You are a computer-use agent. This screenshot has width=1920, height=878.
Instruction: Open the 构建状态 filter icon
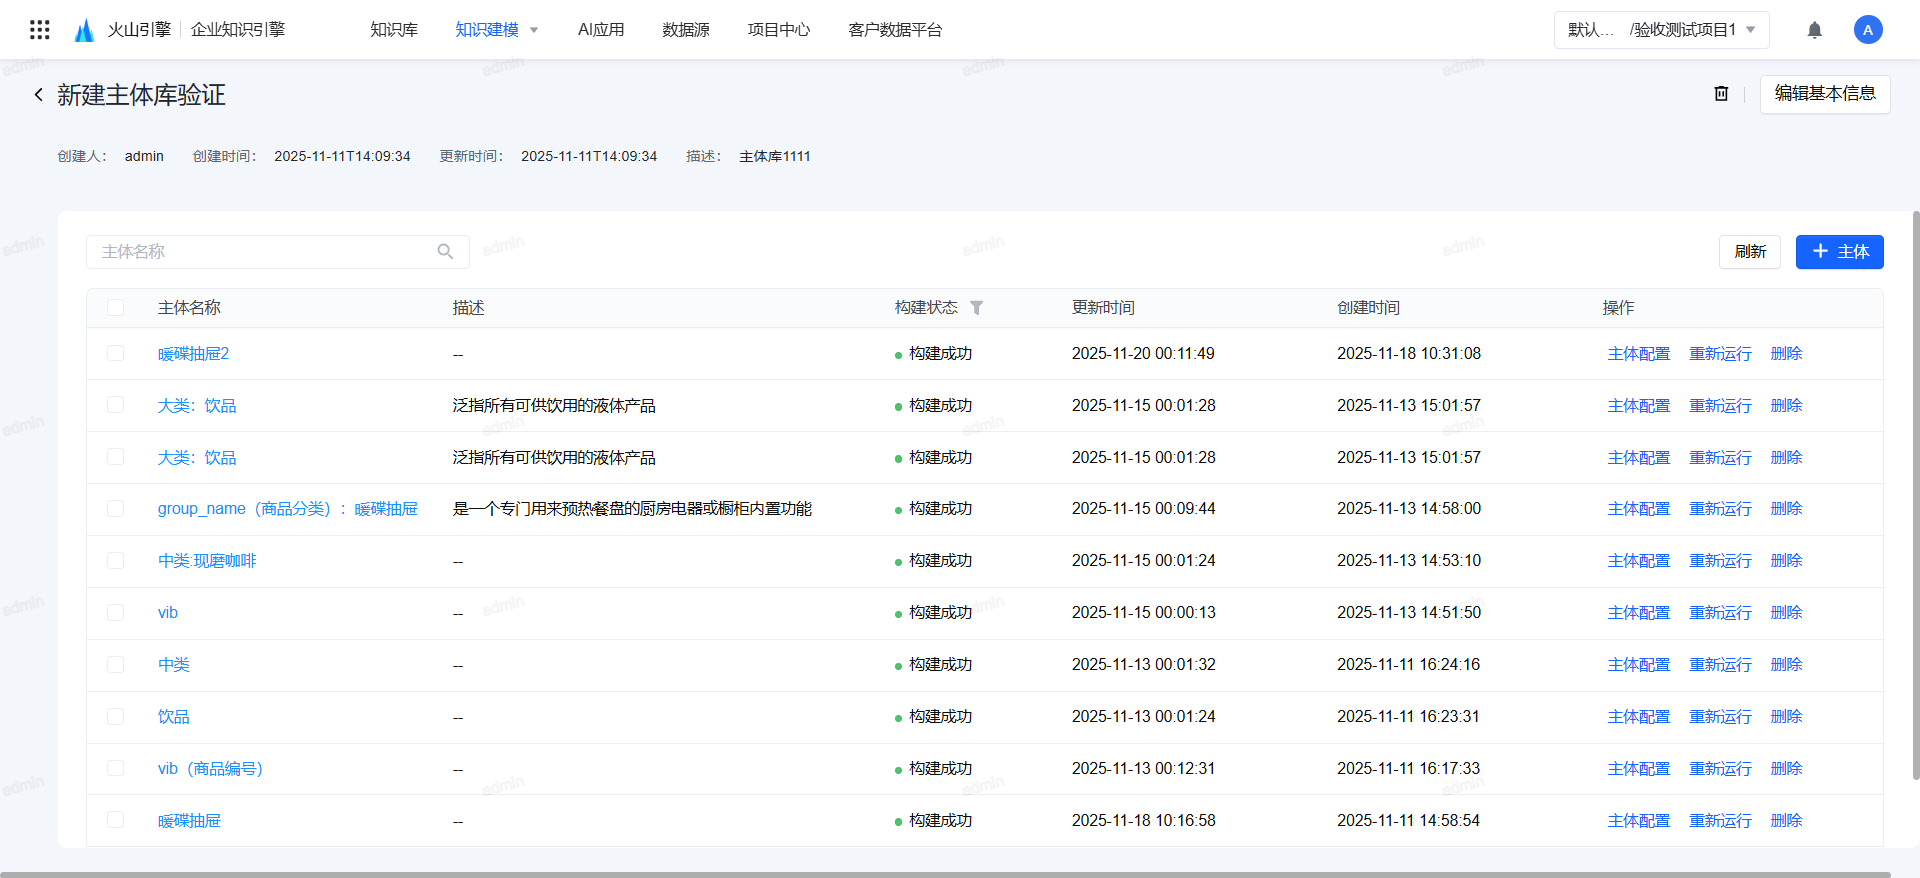click(x=977, y=308)
